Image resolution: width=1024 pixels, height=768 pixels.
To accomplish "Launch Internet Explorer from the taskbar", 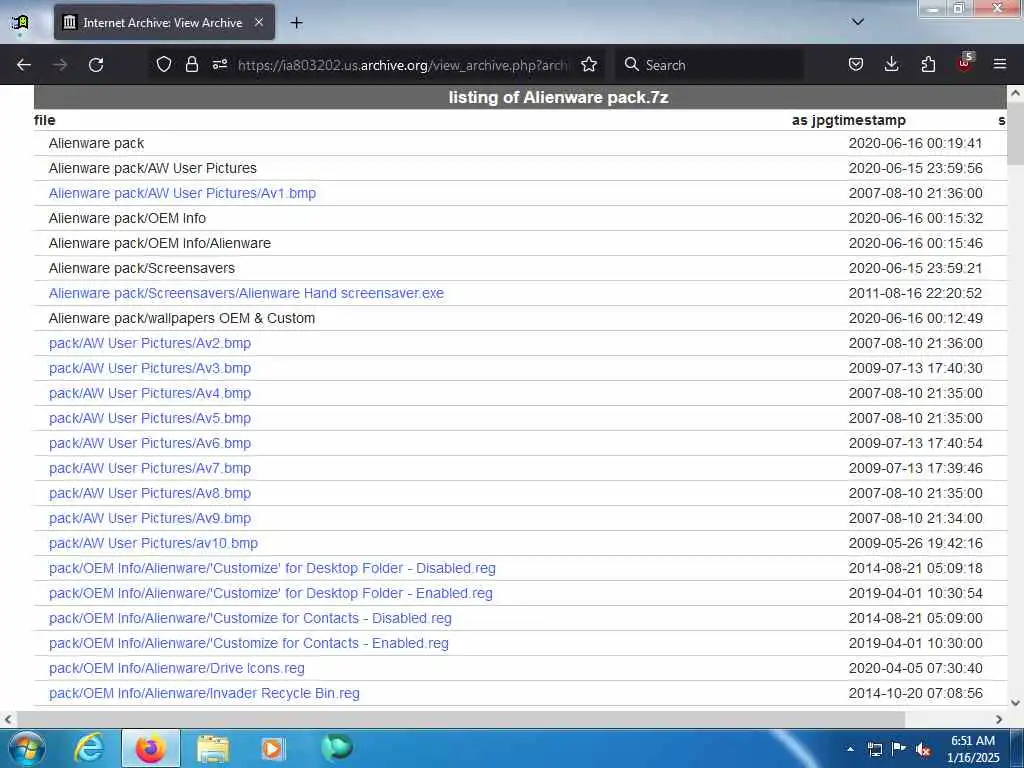I will tap(89, 748).
